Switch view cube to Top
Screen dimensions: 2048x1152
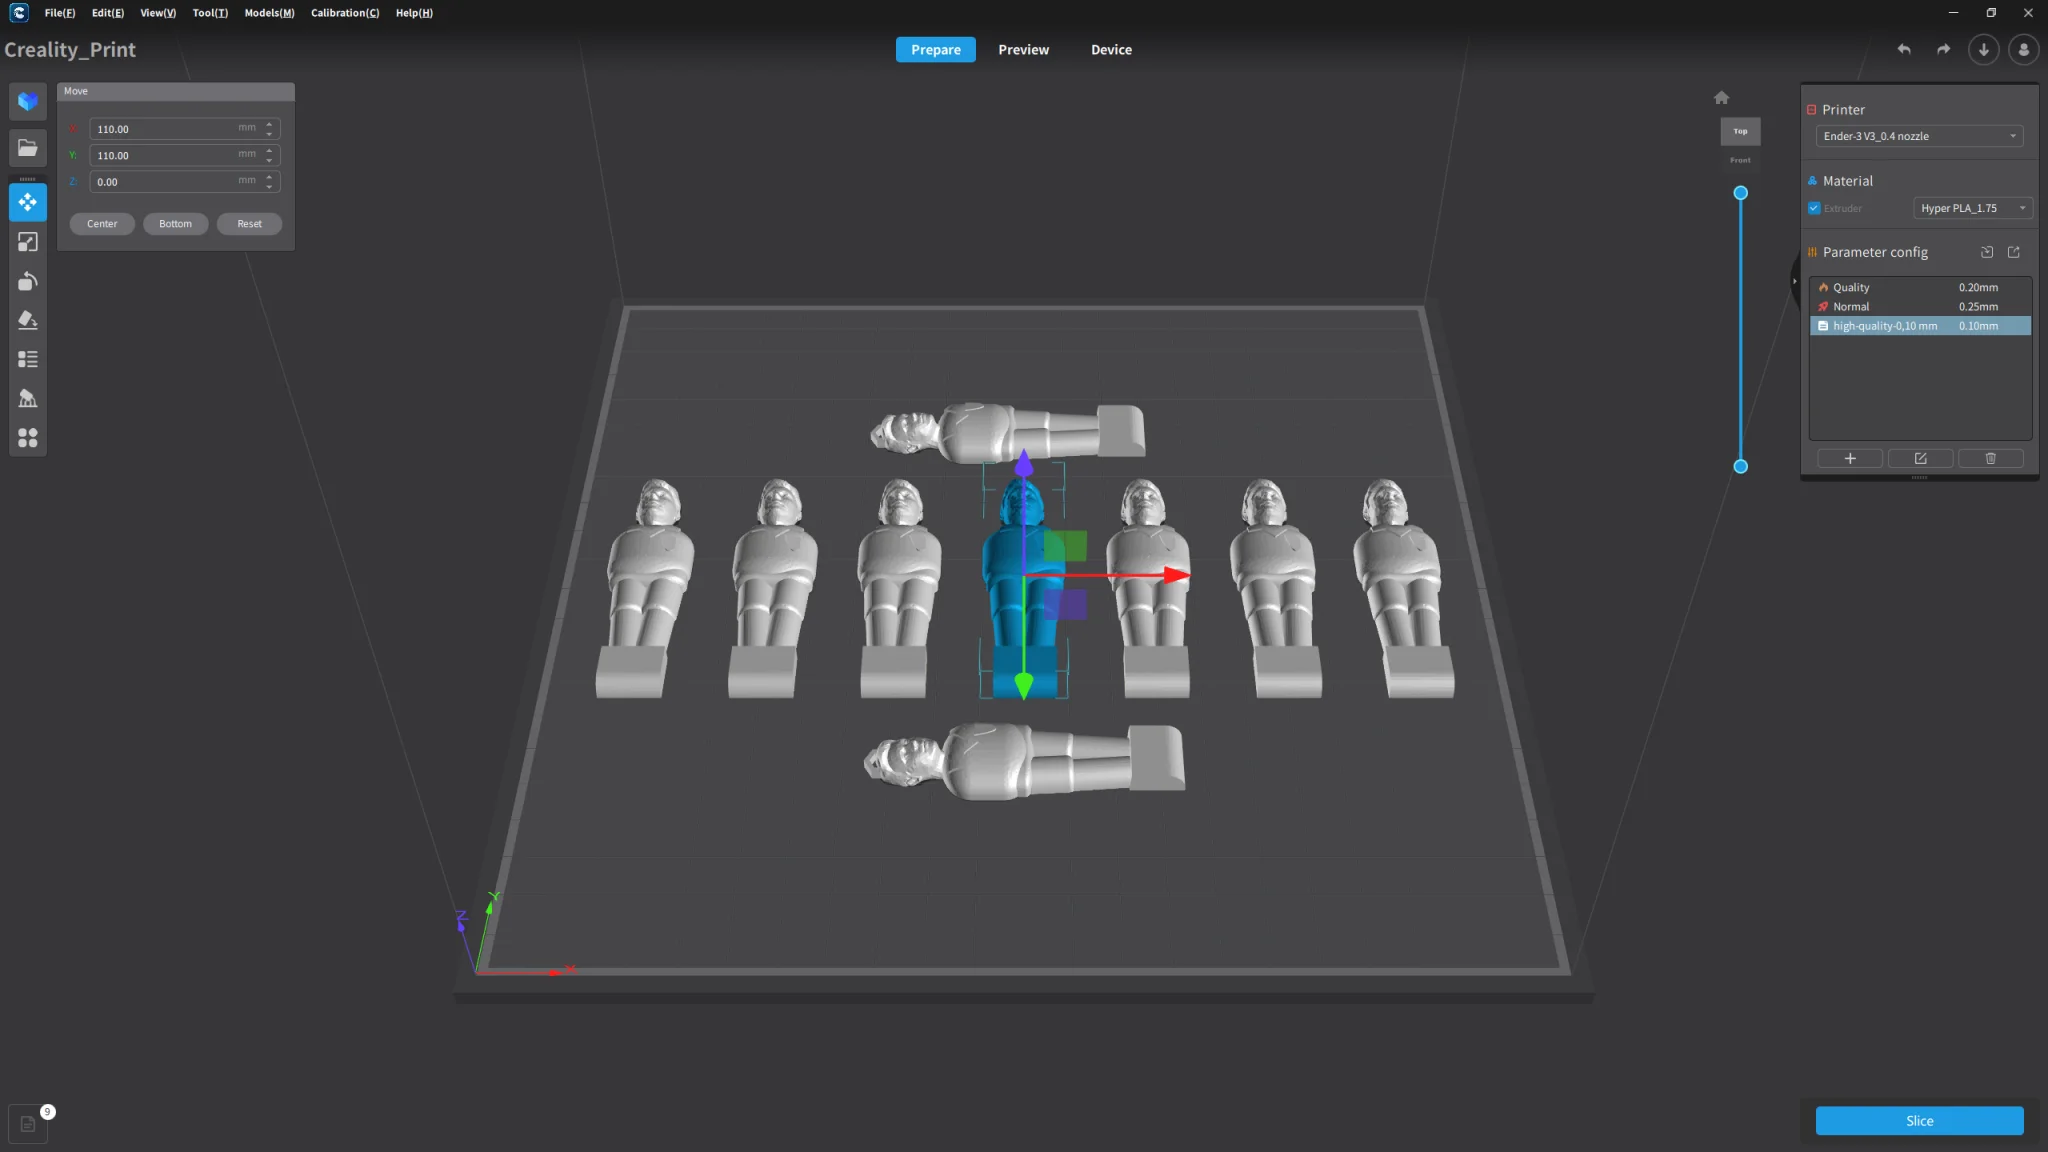(x=1740, y=131)
